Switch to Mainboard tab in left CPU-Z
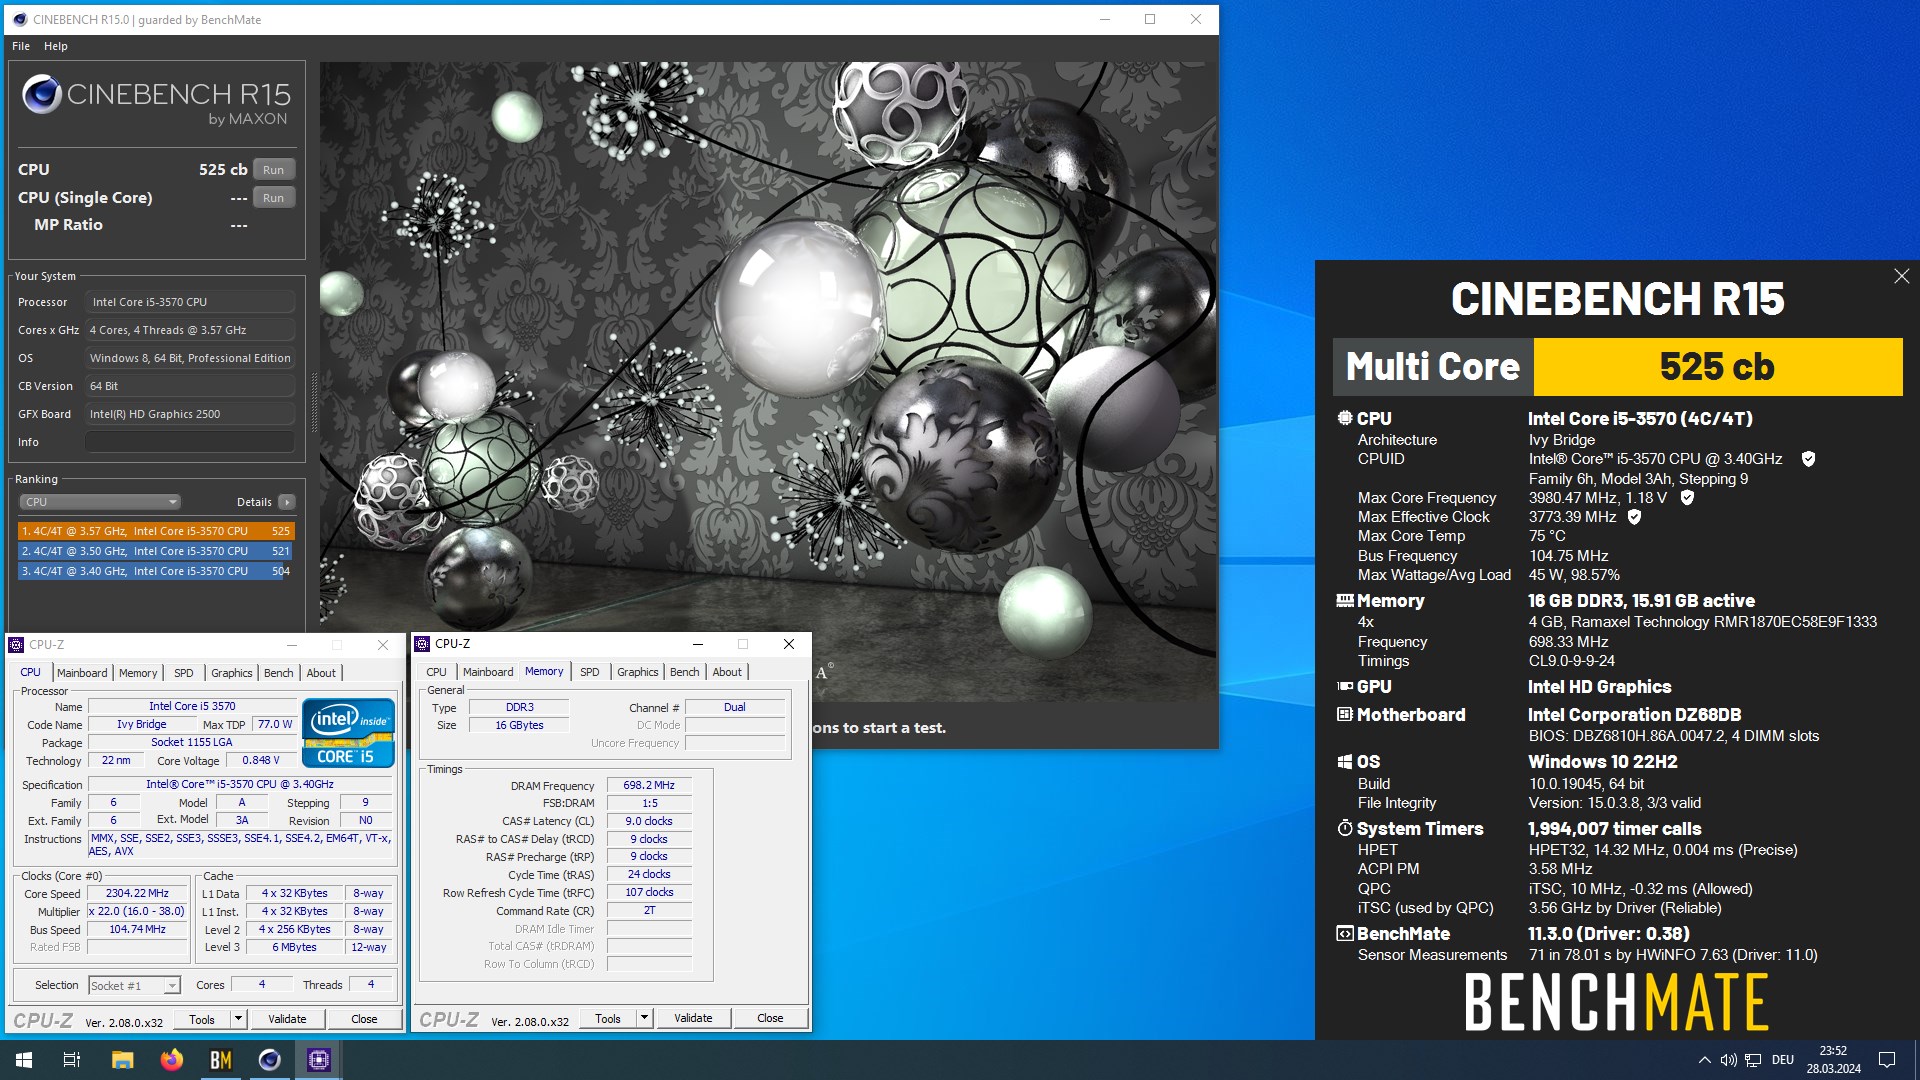Screen dimensions: 1920x1080 (82, 673)
